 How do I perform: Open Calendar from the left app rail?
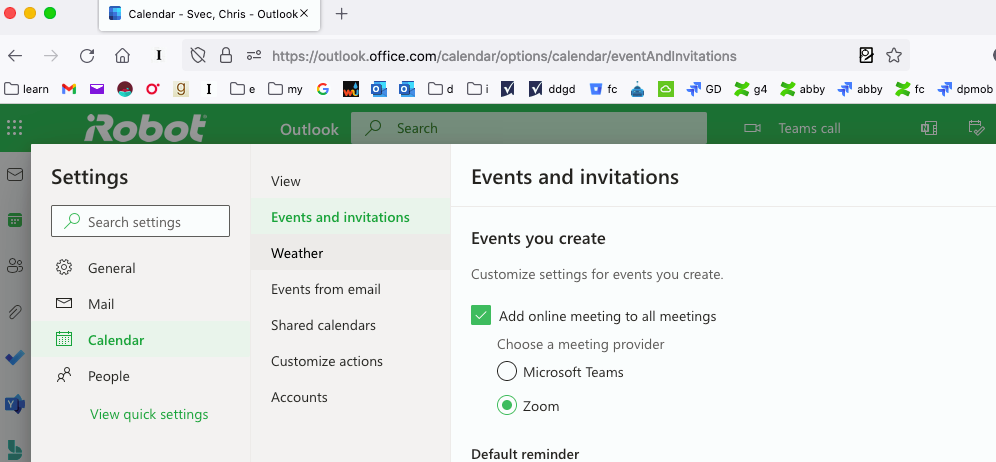point(15,221)
